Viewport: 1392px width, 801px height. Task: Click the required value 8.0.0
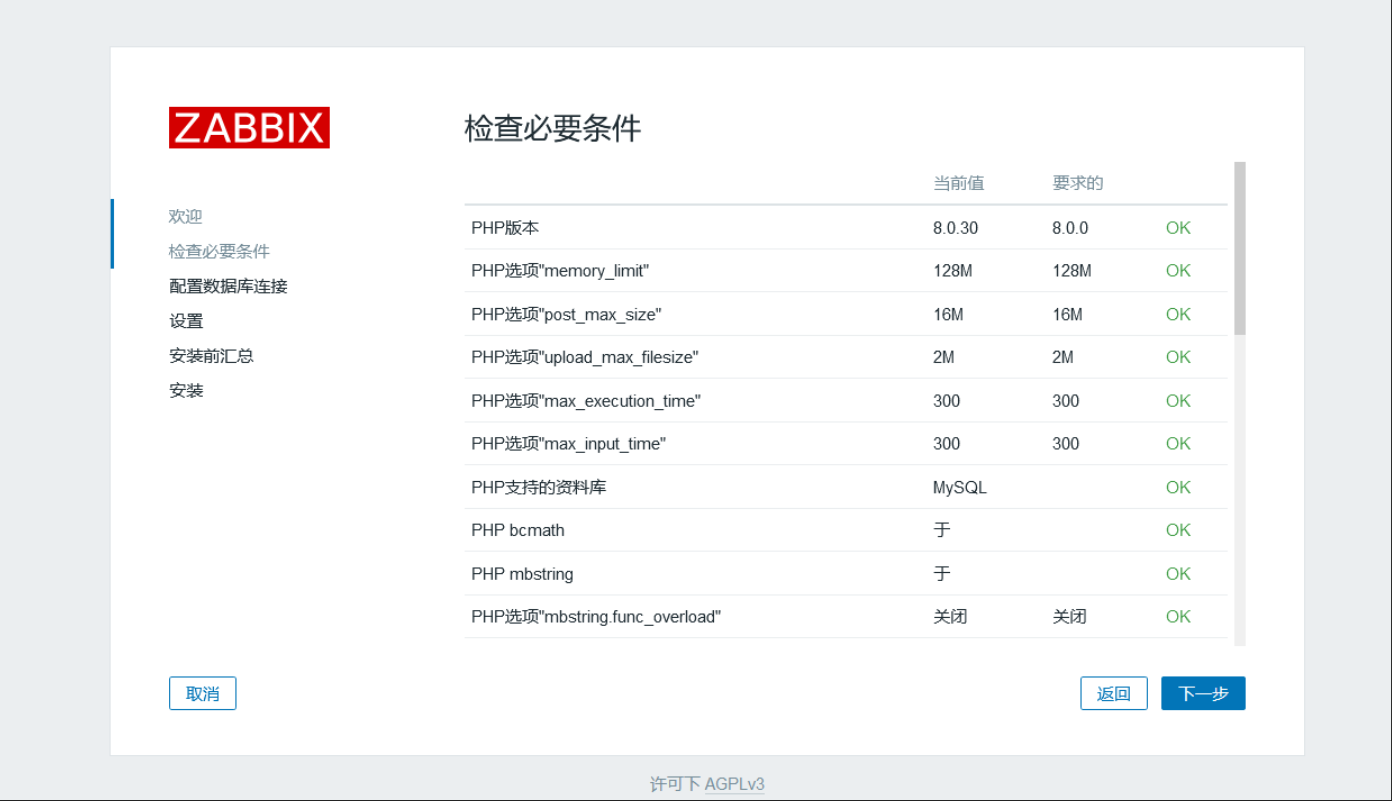pos(1070,228)
